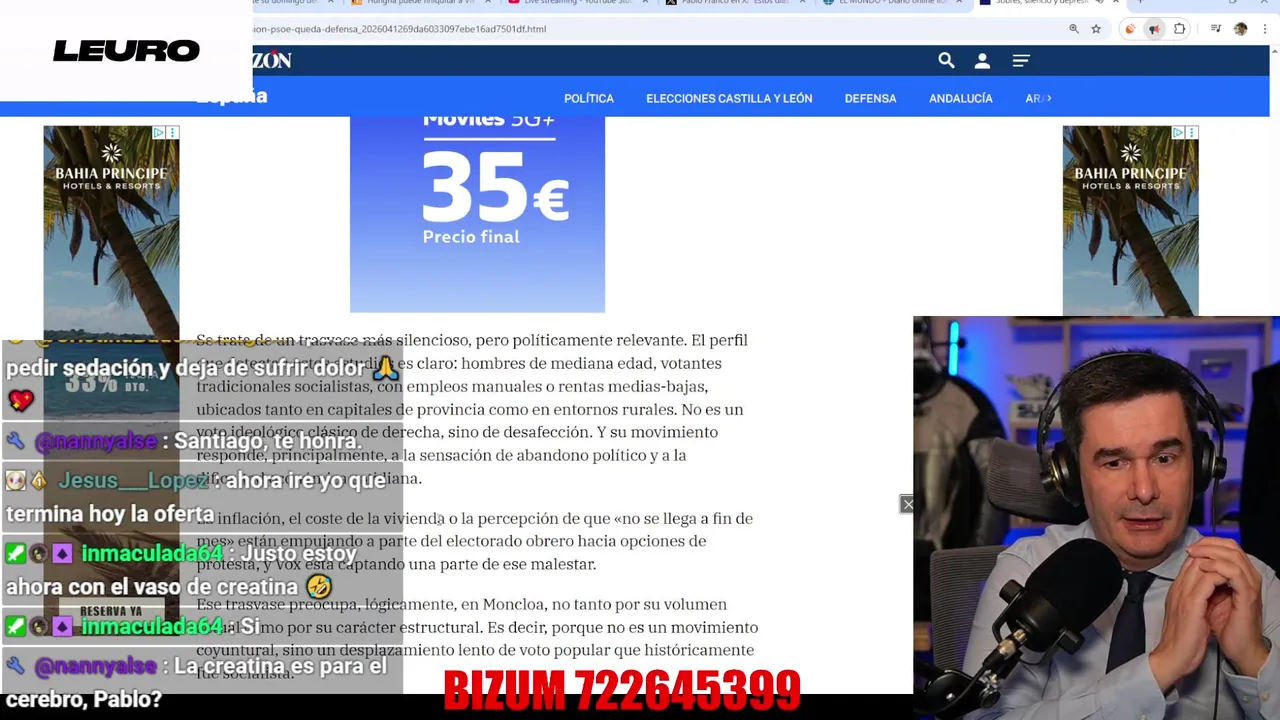Open the zoom magnifier in the address bar
Image resolution: width=1280 pixels, height=720 pixels.
pyautogui.click(x=1074, y=29)
